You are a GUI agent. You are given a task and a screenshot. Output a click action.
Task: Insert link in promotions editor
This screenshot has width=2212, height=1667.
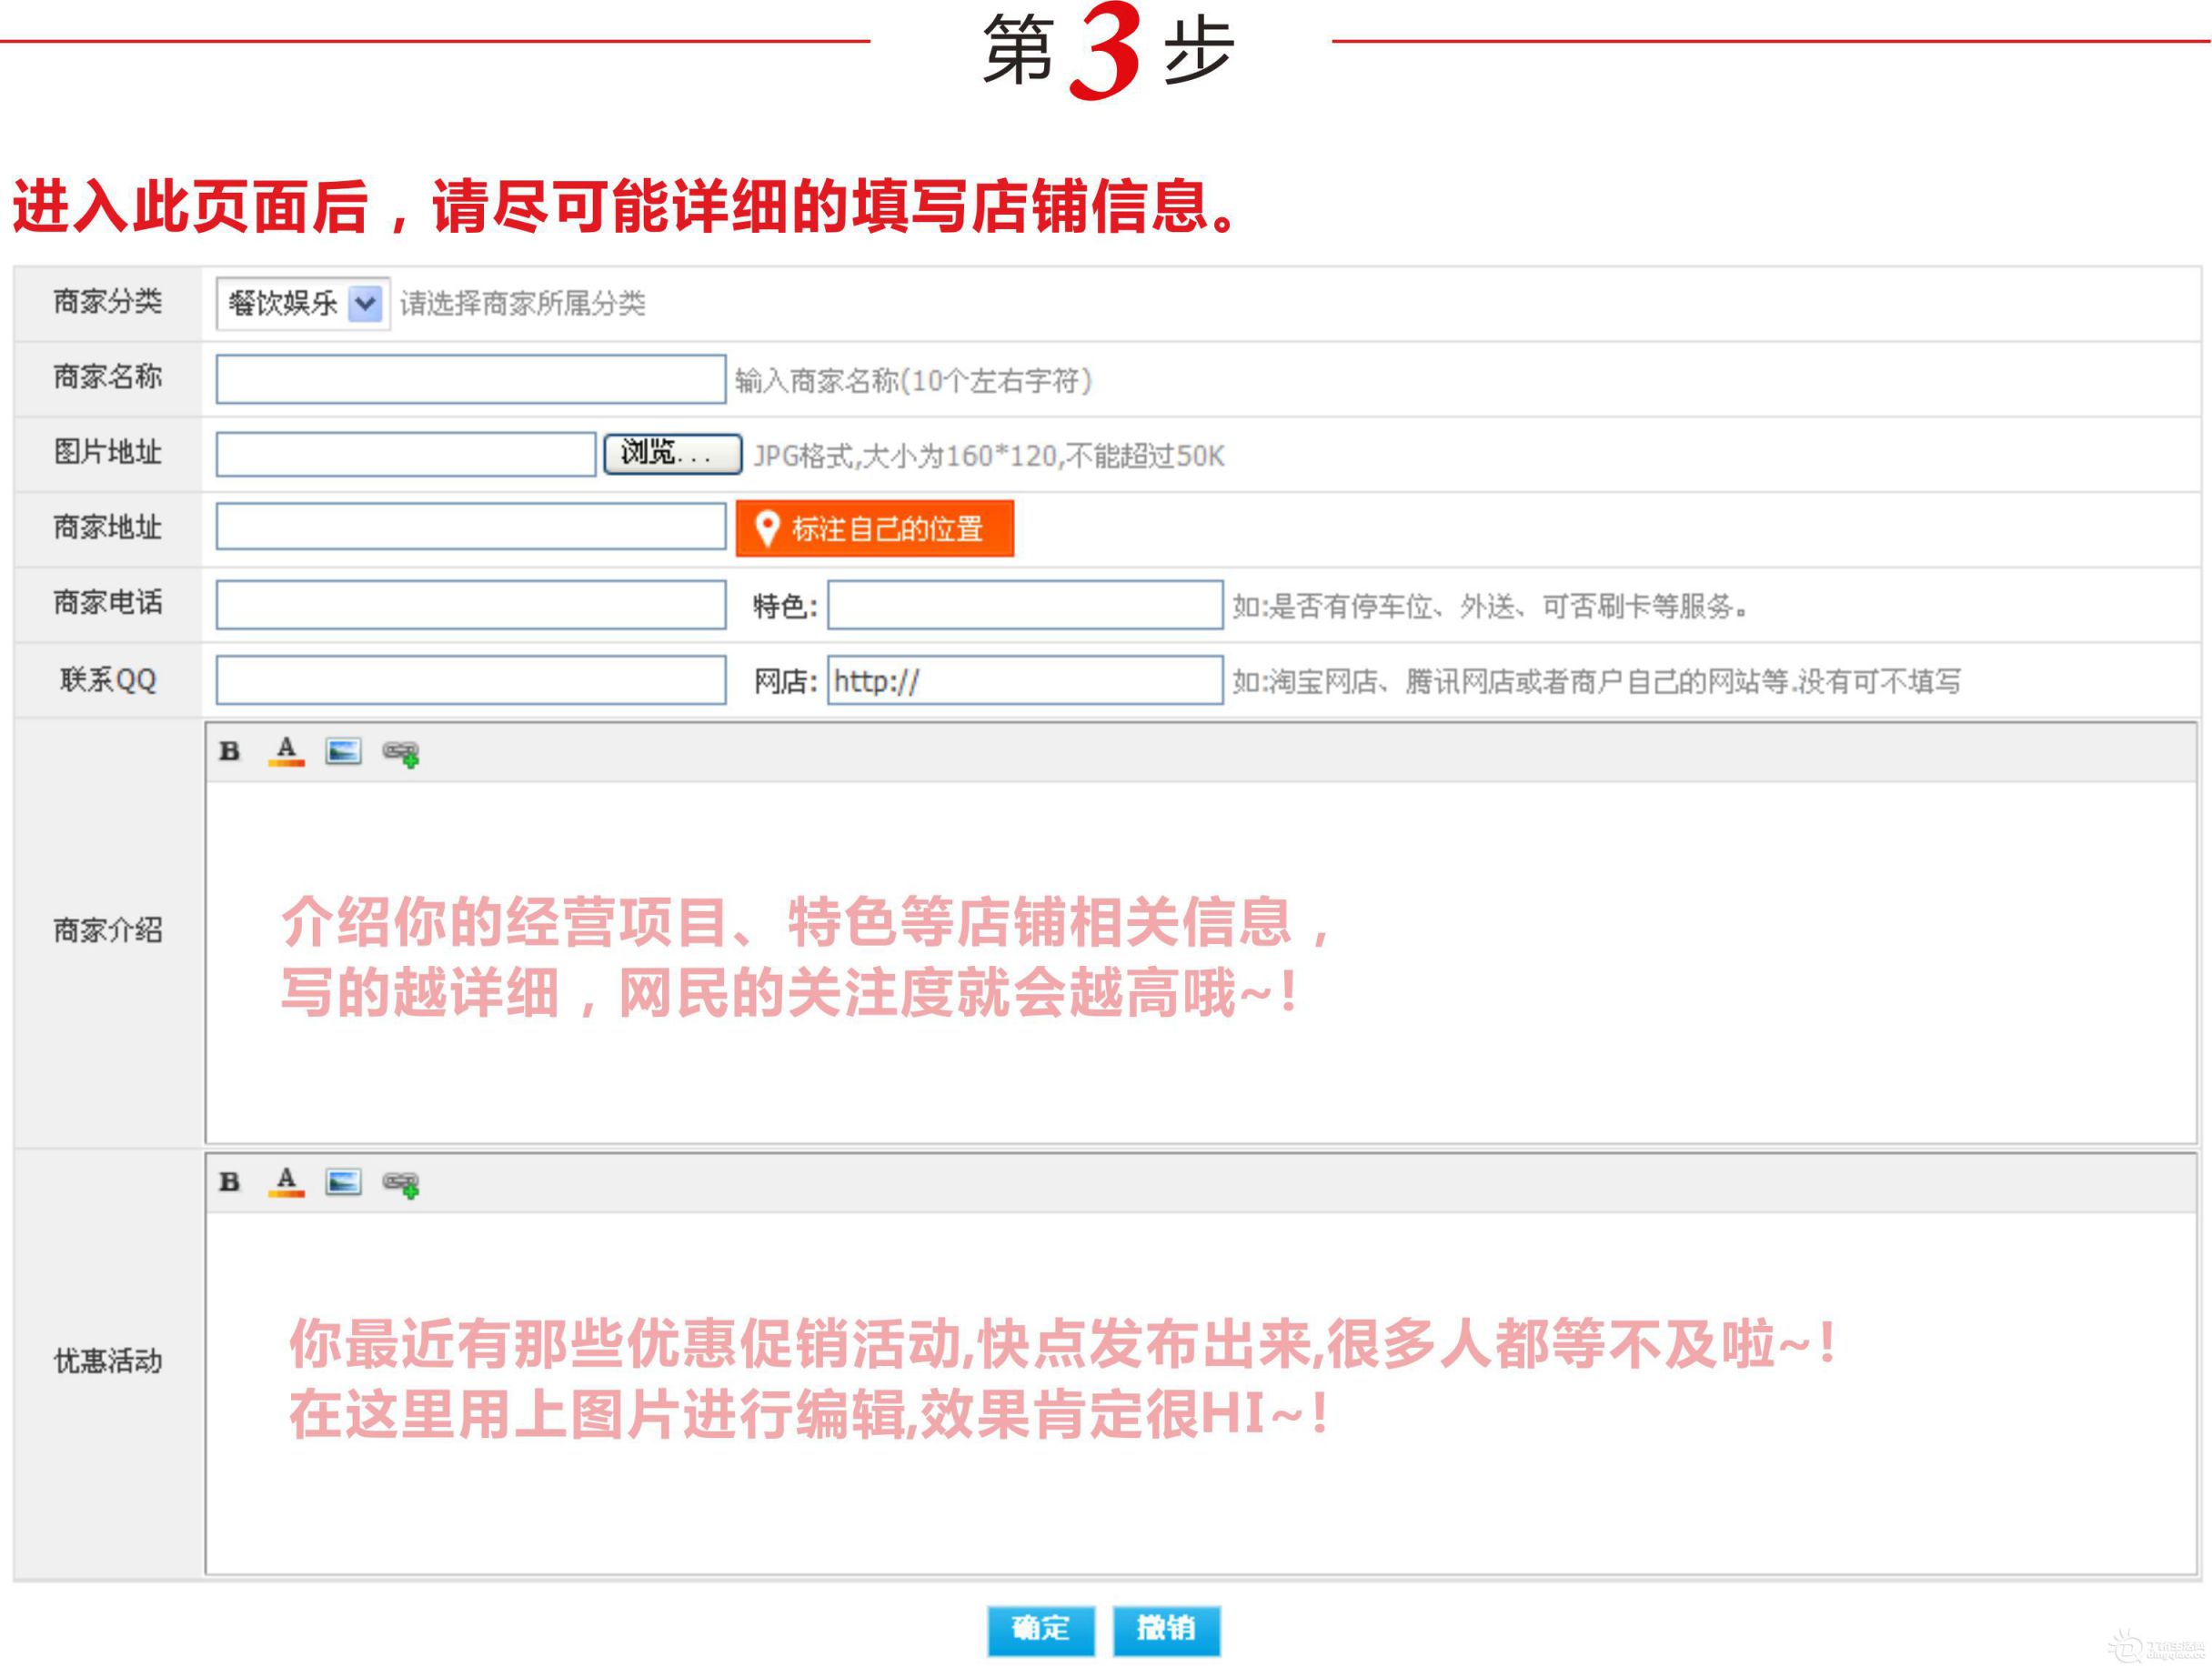coord(401,1184)
